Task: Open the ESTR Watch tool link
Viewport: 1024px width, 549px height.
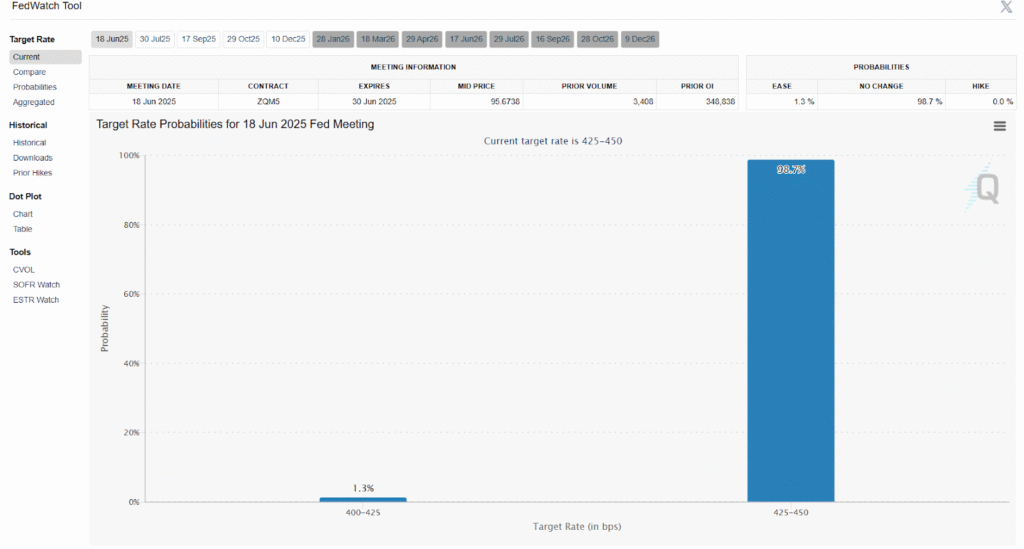Action: [36, 300]
